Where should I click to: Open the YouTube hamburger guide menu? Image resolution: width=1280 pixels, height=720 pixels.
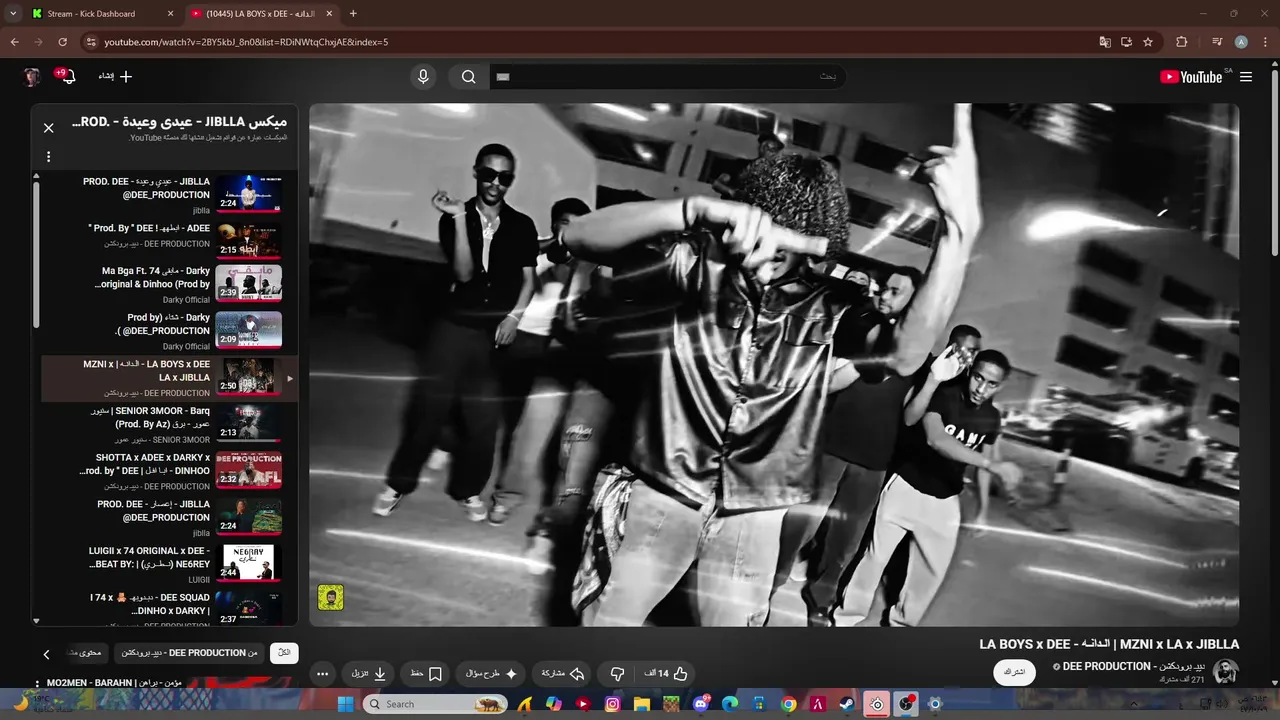[x=1245, y=77]
